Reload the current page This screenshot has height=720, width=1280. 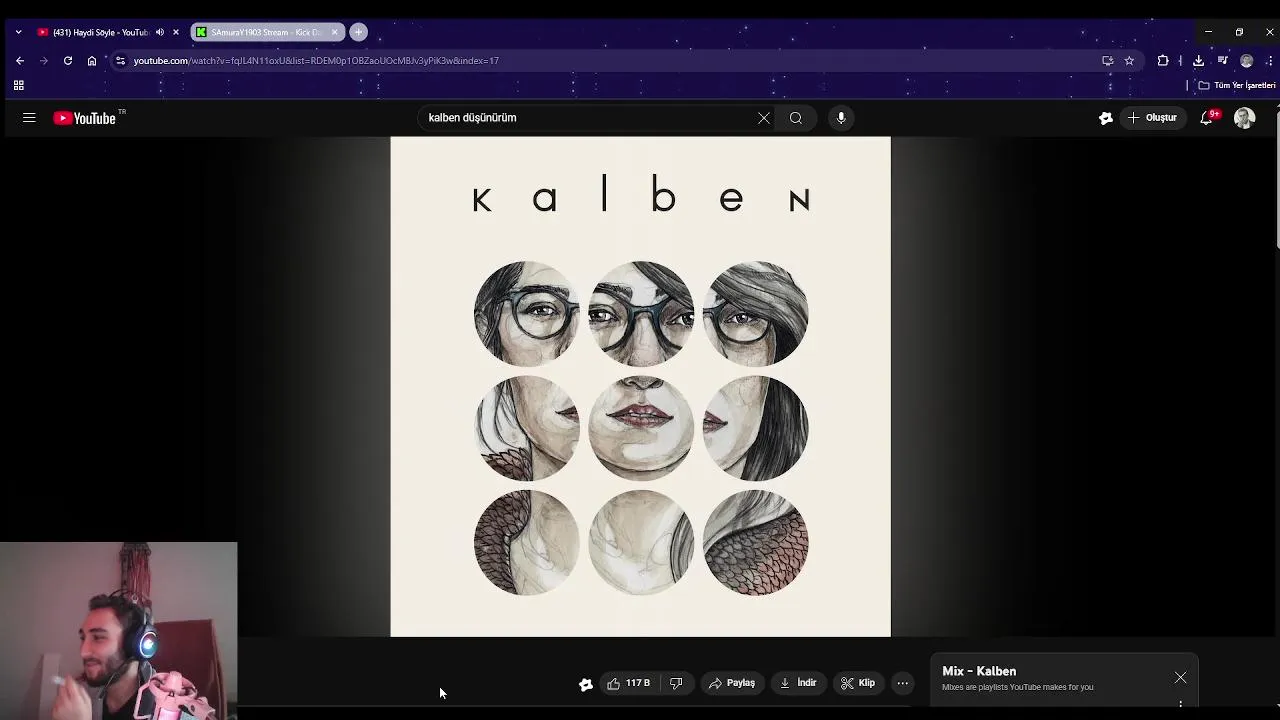(68, 61)
